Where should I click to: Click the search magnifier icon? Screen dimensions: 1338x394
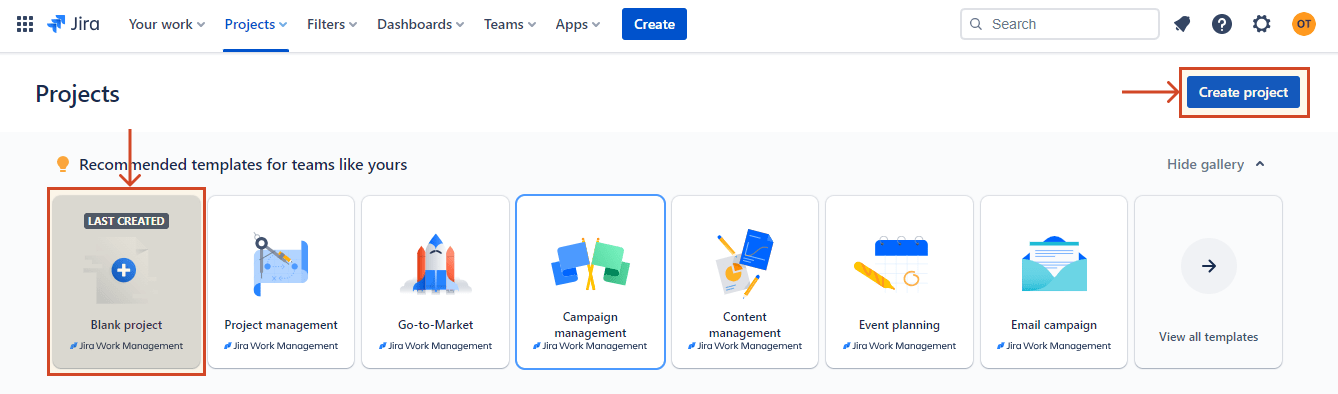click(x=976, y=24)
